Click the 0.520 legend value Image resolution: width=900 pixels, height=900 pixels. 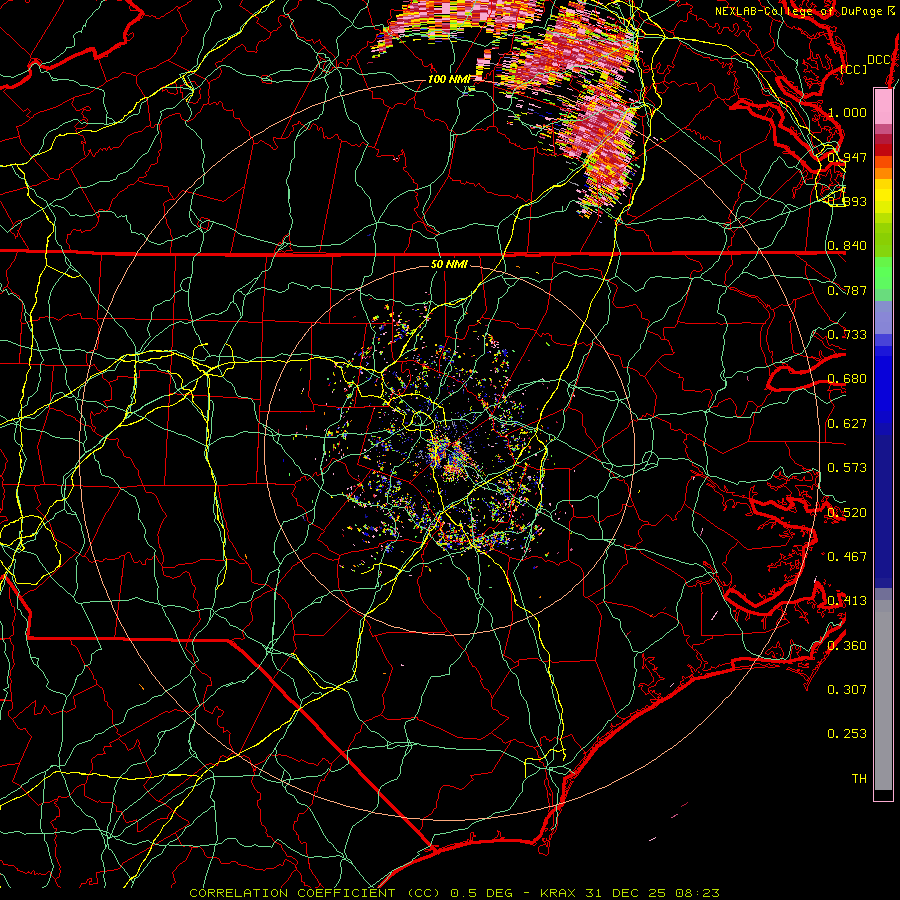tap(847, 512)
